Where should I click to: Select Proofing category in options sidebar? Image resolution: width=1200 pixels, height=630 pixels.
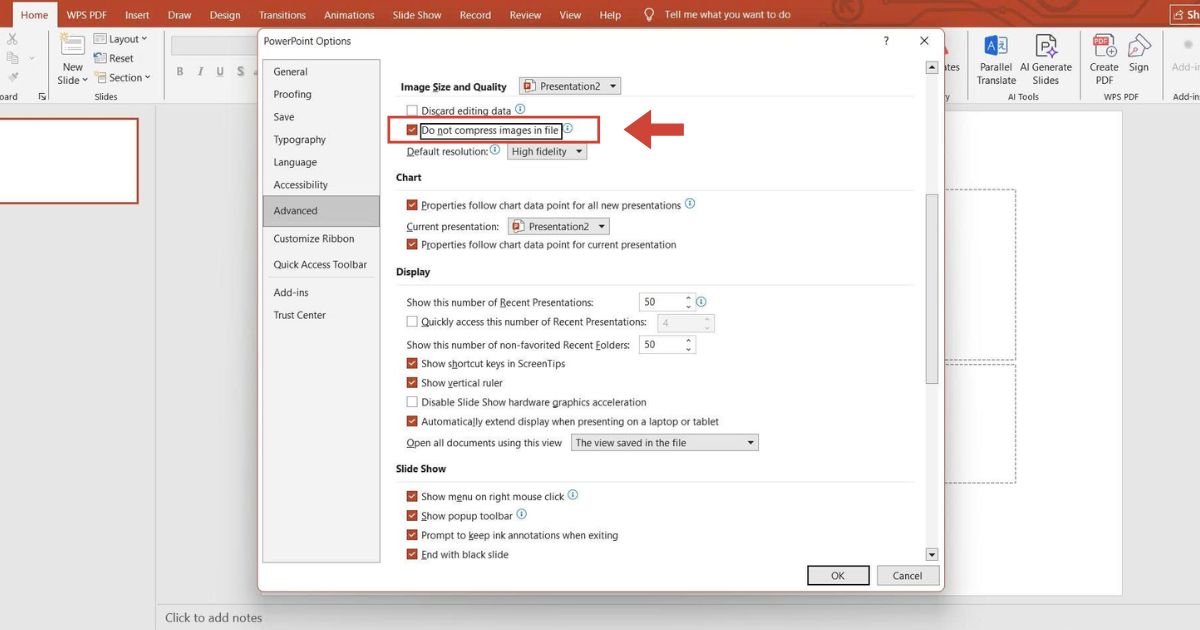(320, 94)
